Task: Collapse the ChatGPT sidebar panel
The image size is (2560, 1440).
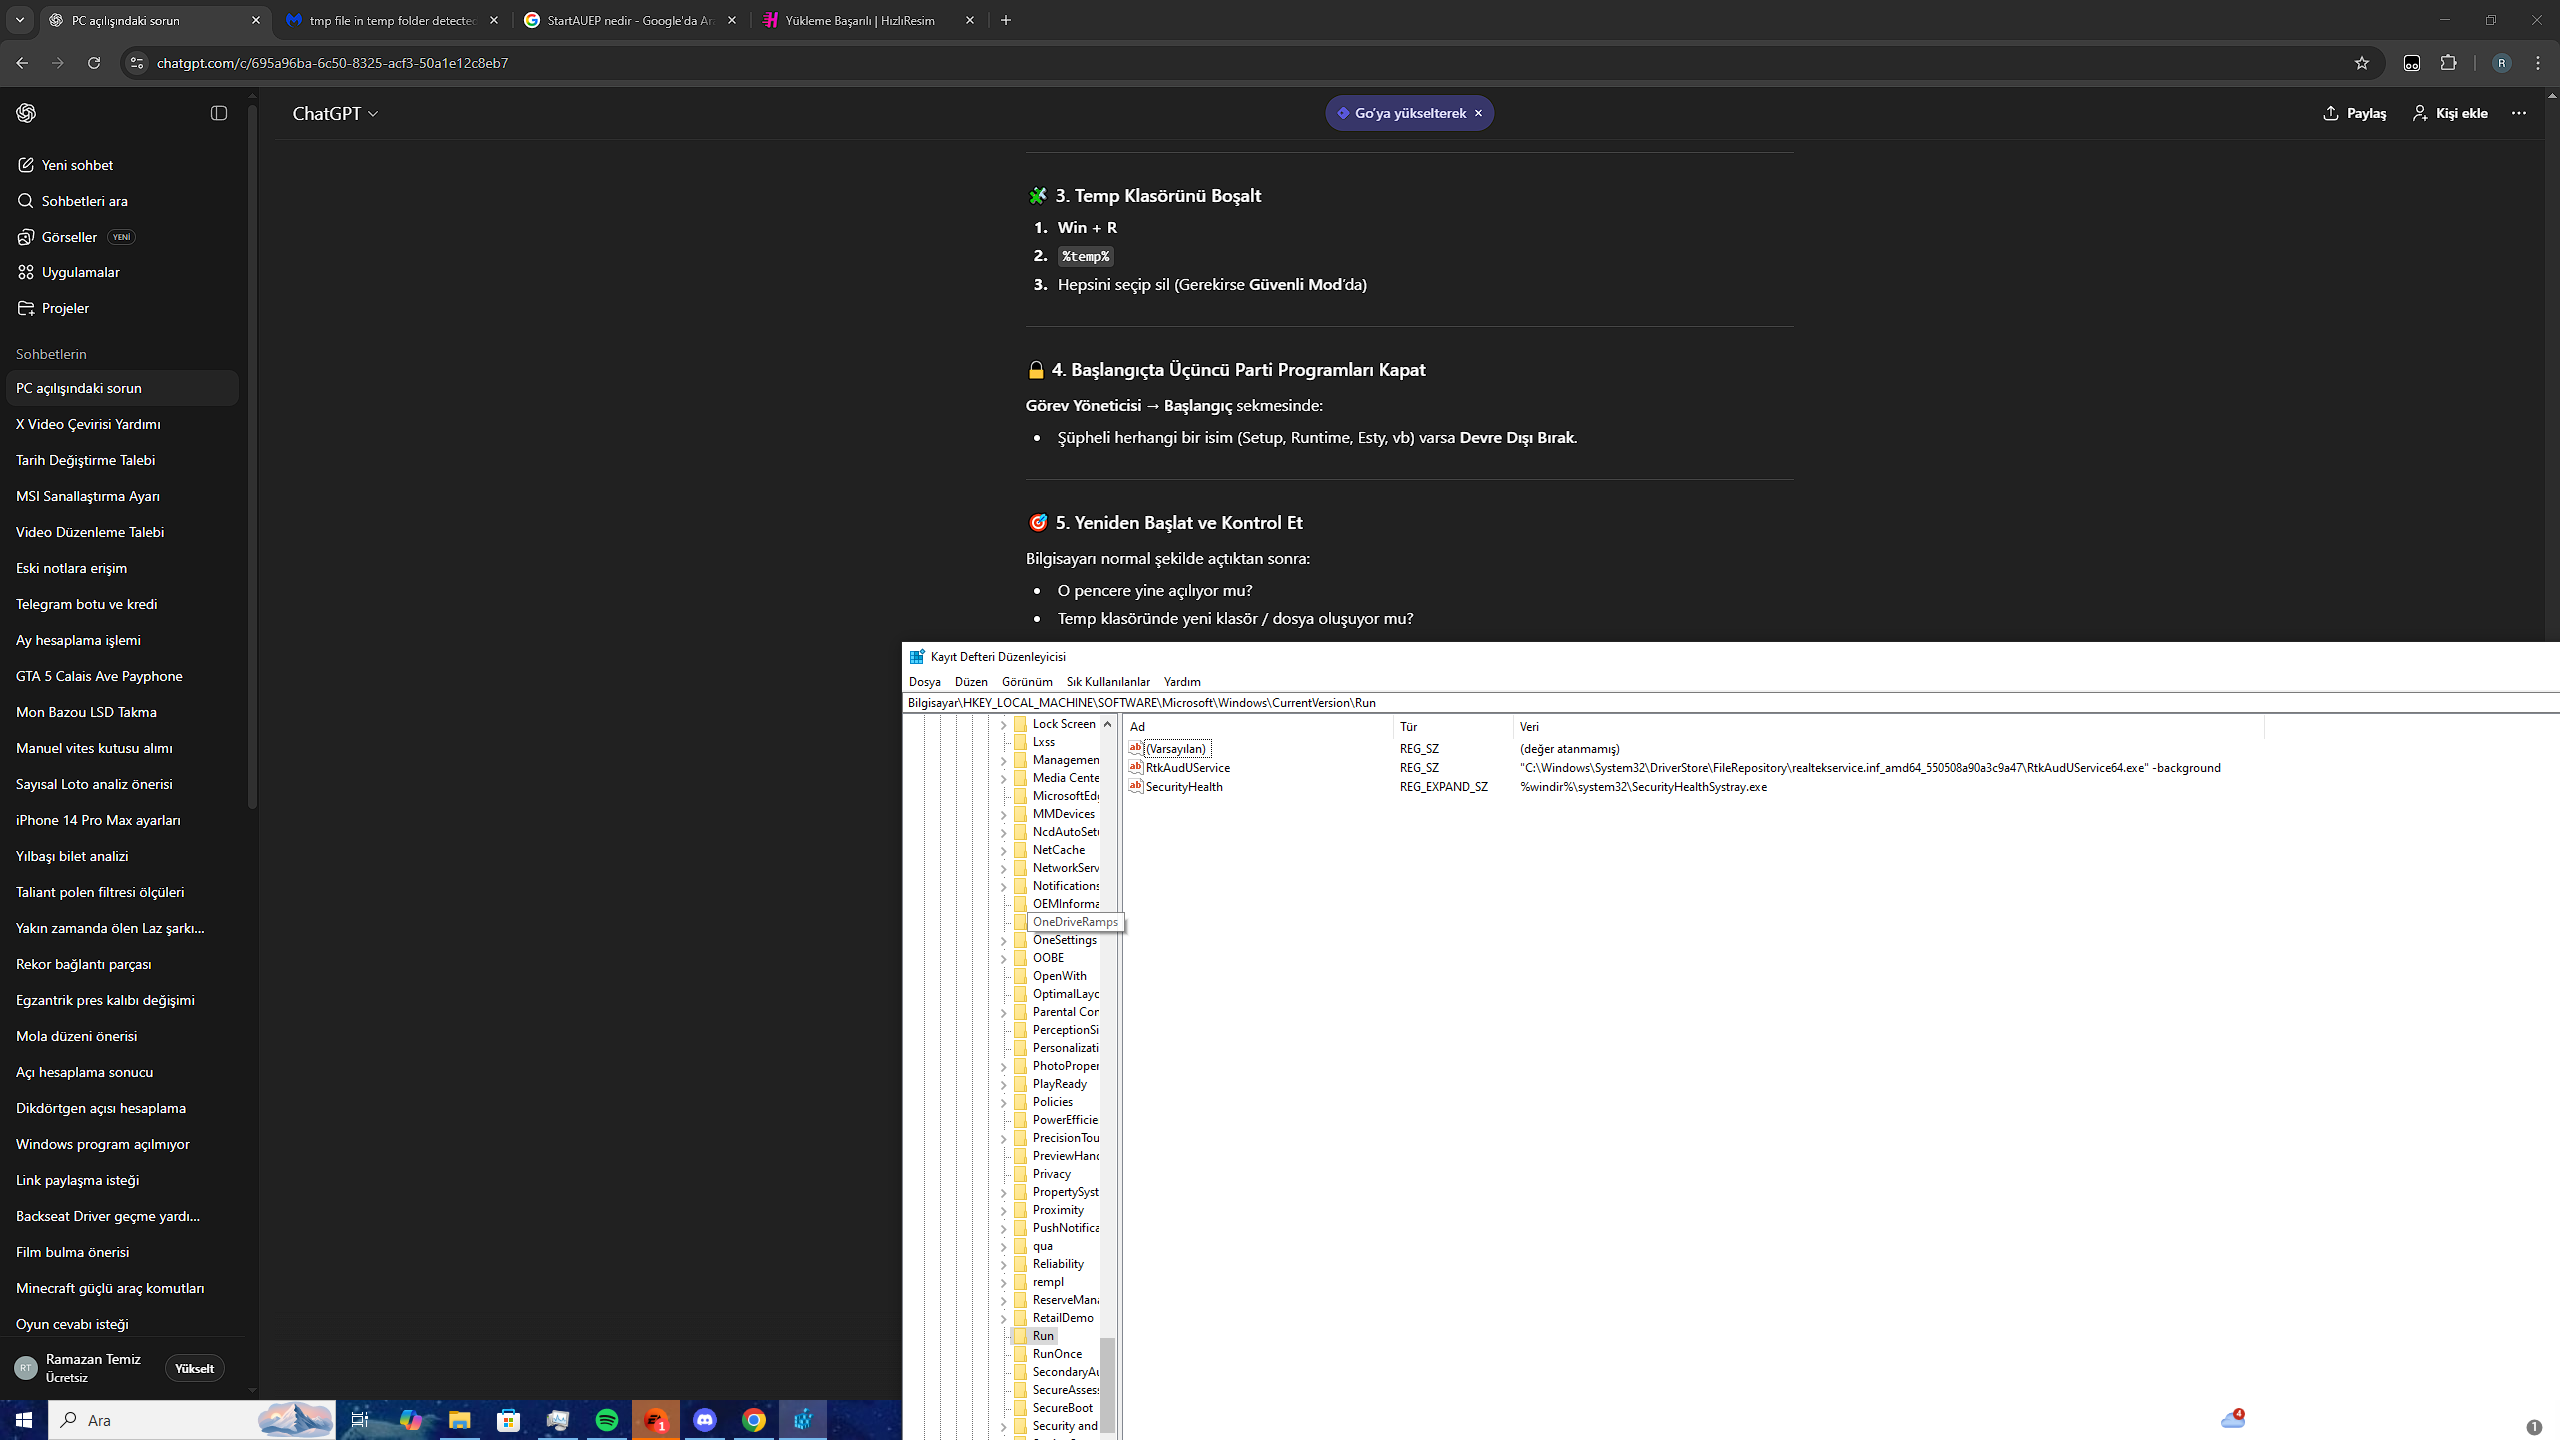Action: [219, 113]
